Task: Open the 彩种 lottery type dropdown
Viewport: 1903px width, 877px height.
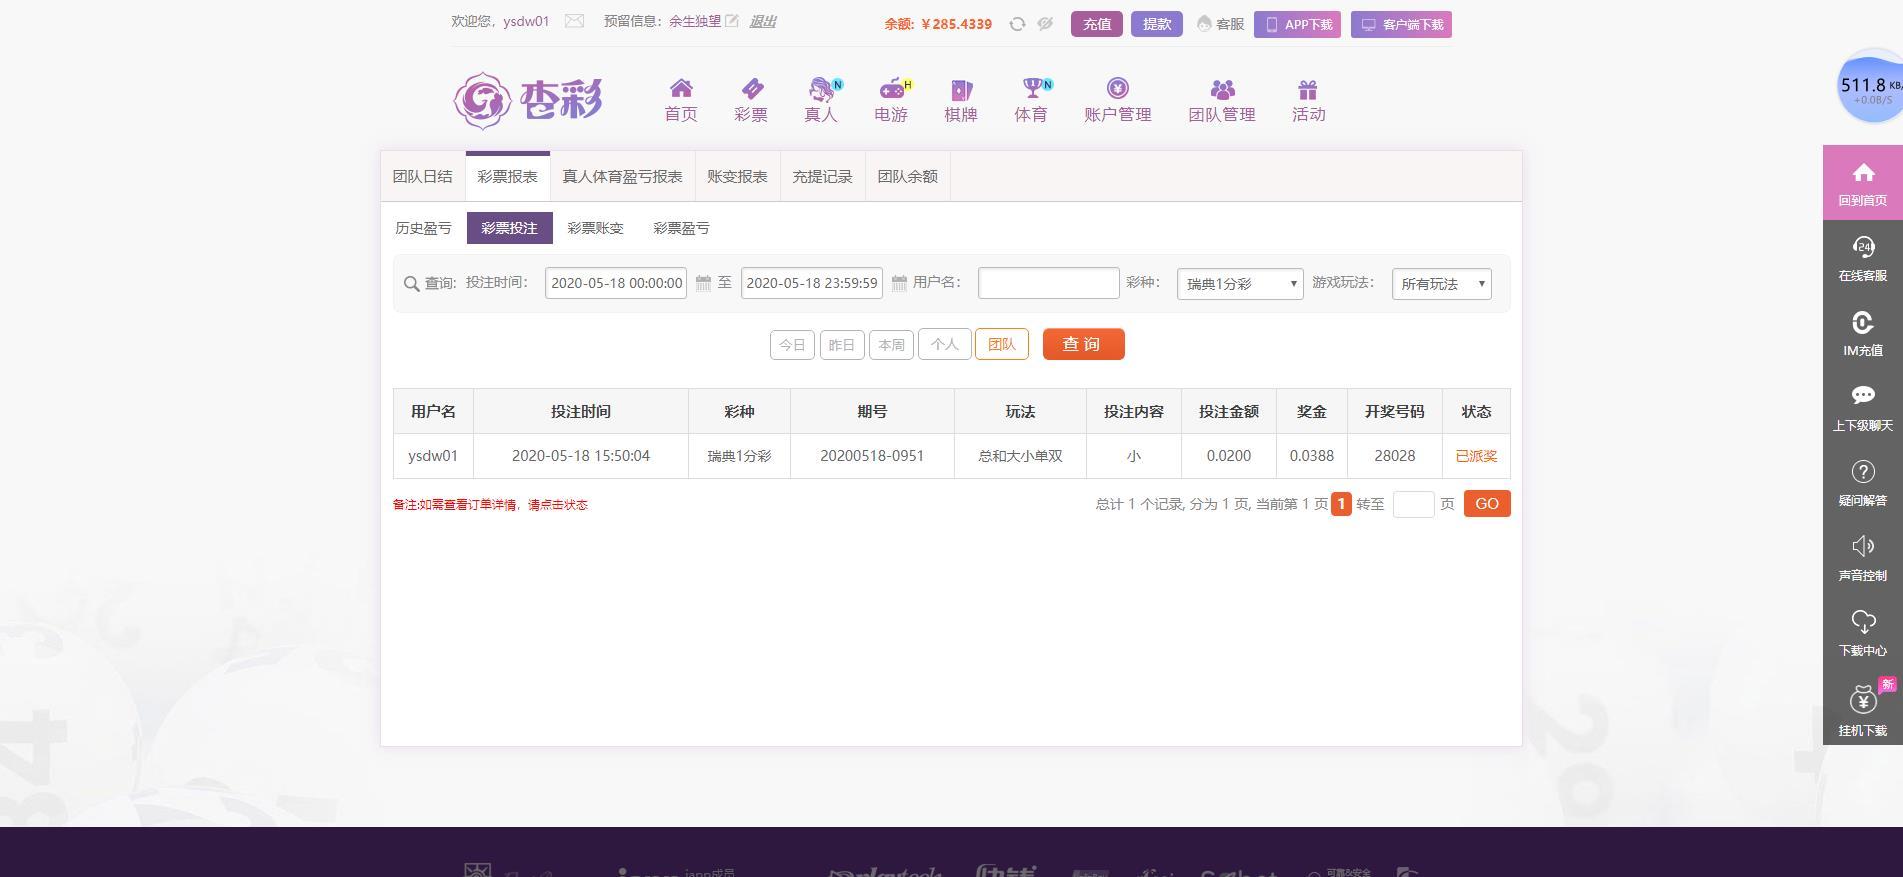Action: pyautogui.click(x=1240, y=284)
